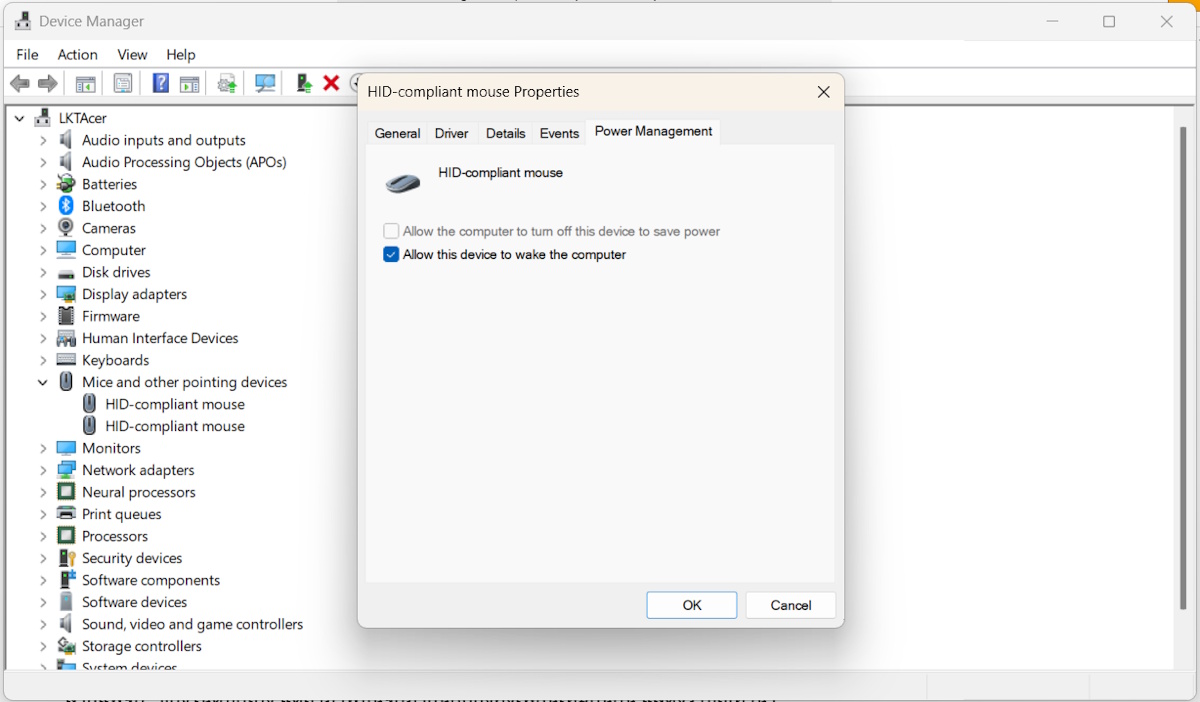Click Update device driver toolbar icon
The height and width of the screenshot is (702, 1200).
point(227,84)
